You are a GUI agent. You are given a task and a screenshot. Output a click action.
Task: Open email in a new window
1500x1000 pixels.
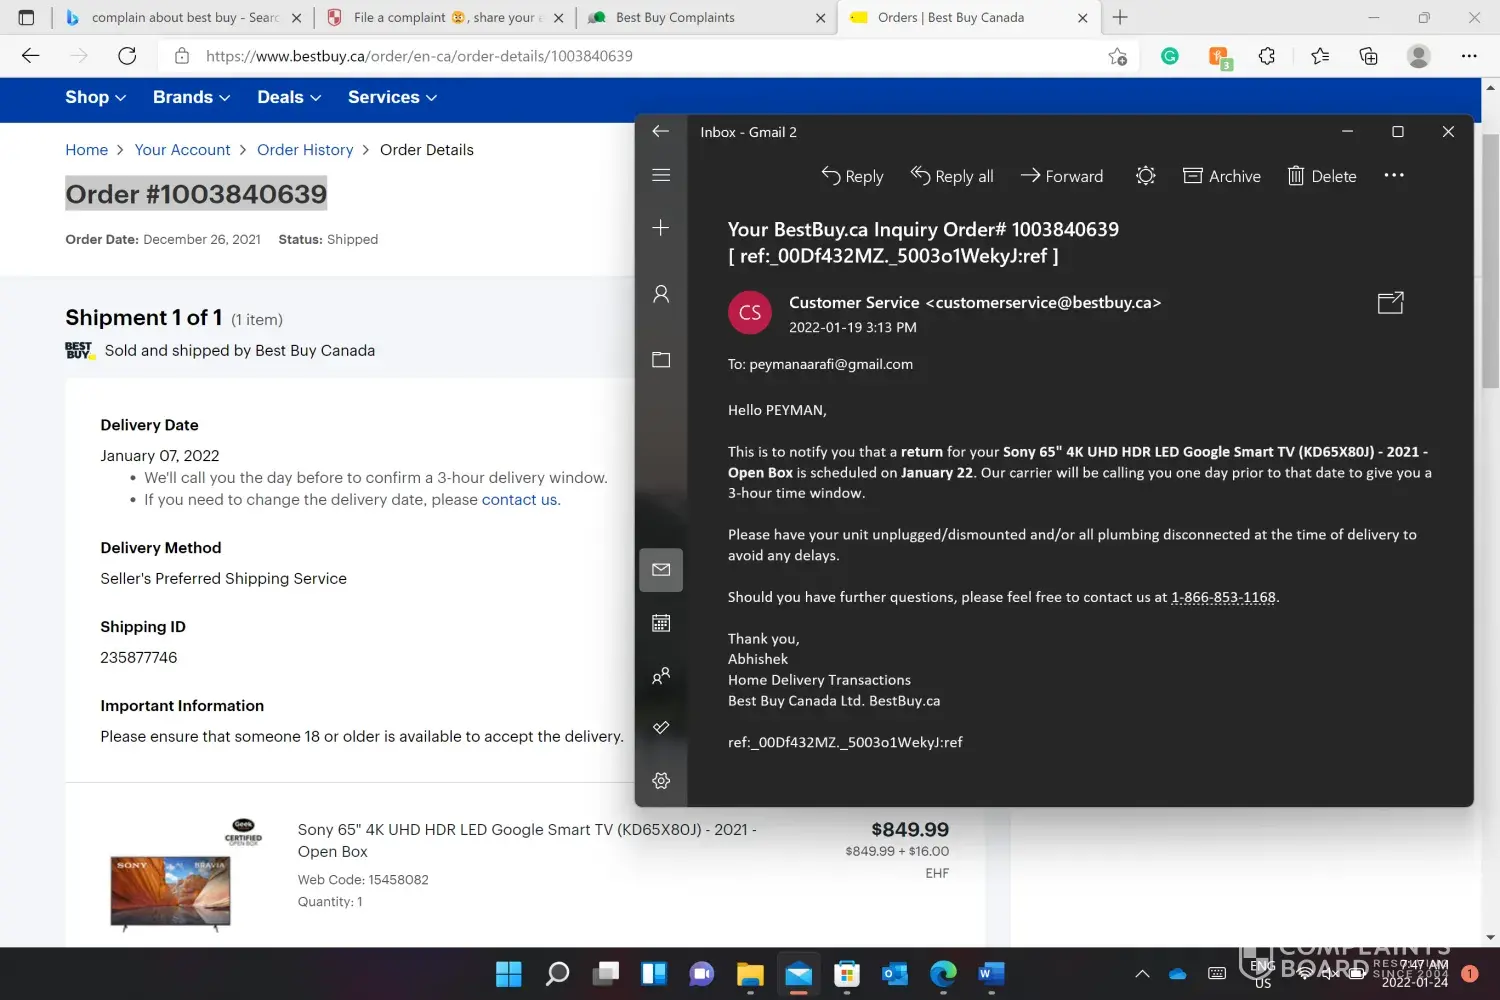pos(1390,303)
